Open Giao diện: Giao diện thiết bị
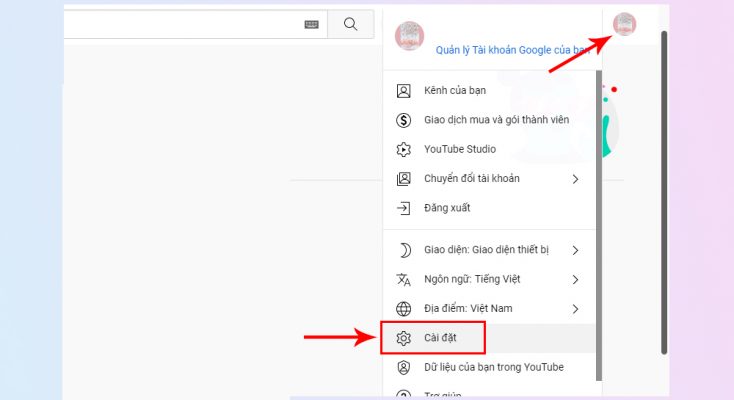 point(489,250)
